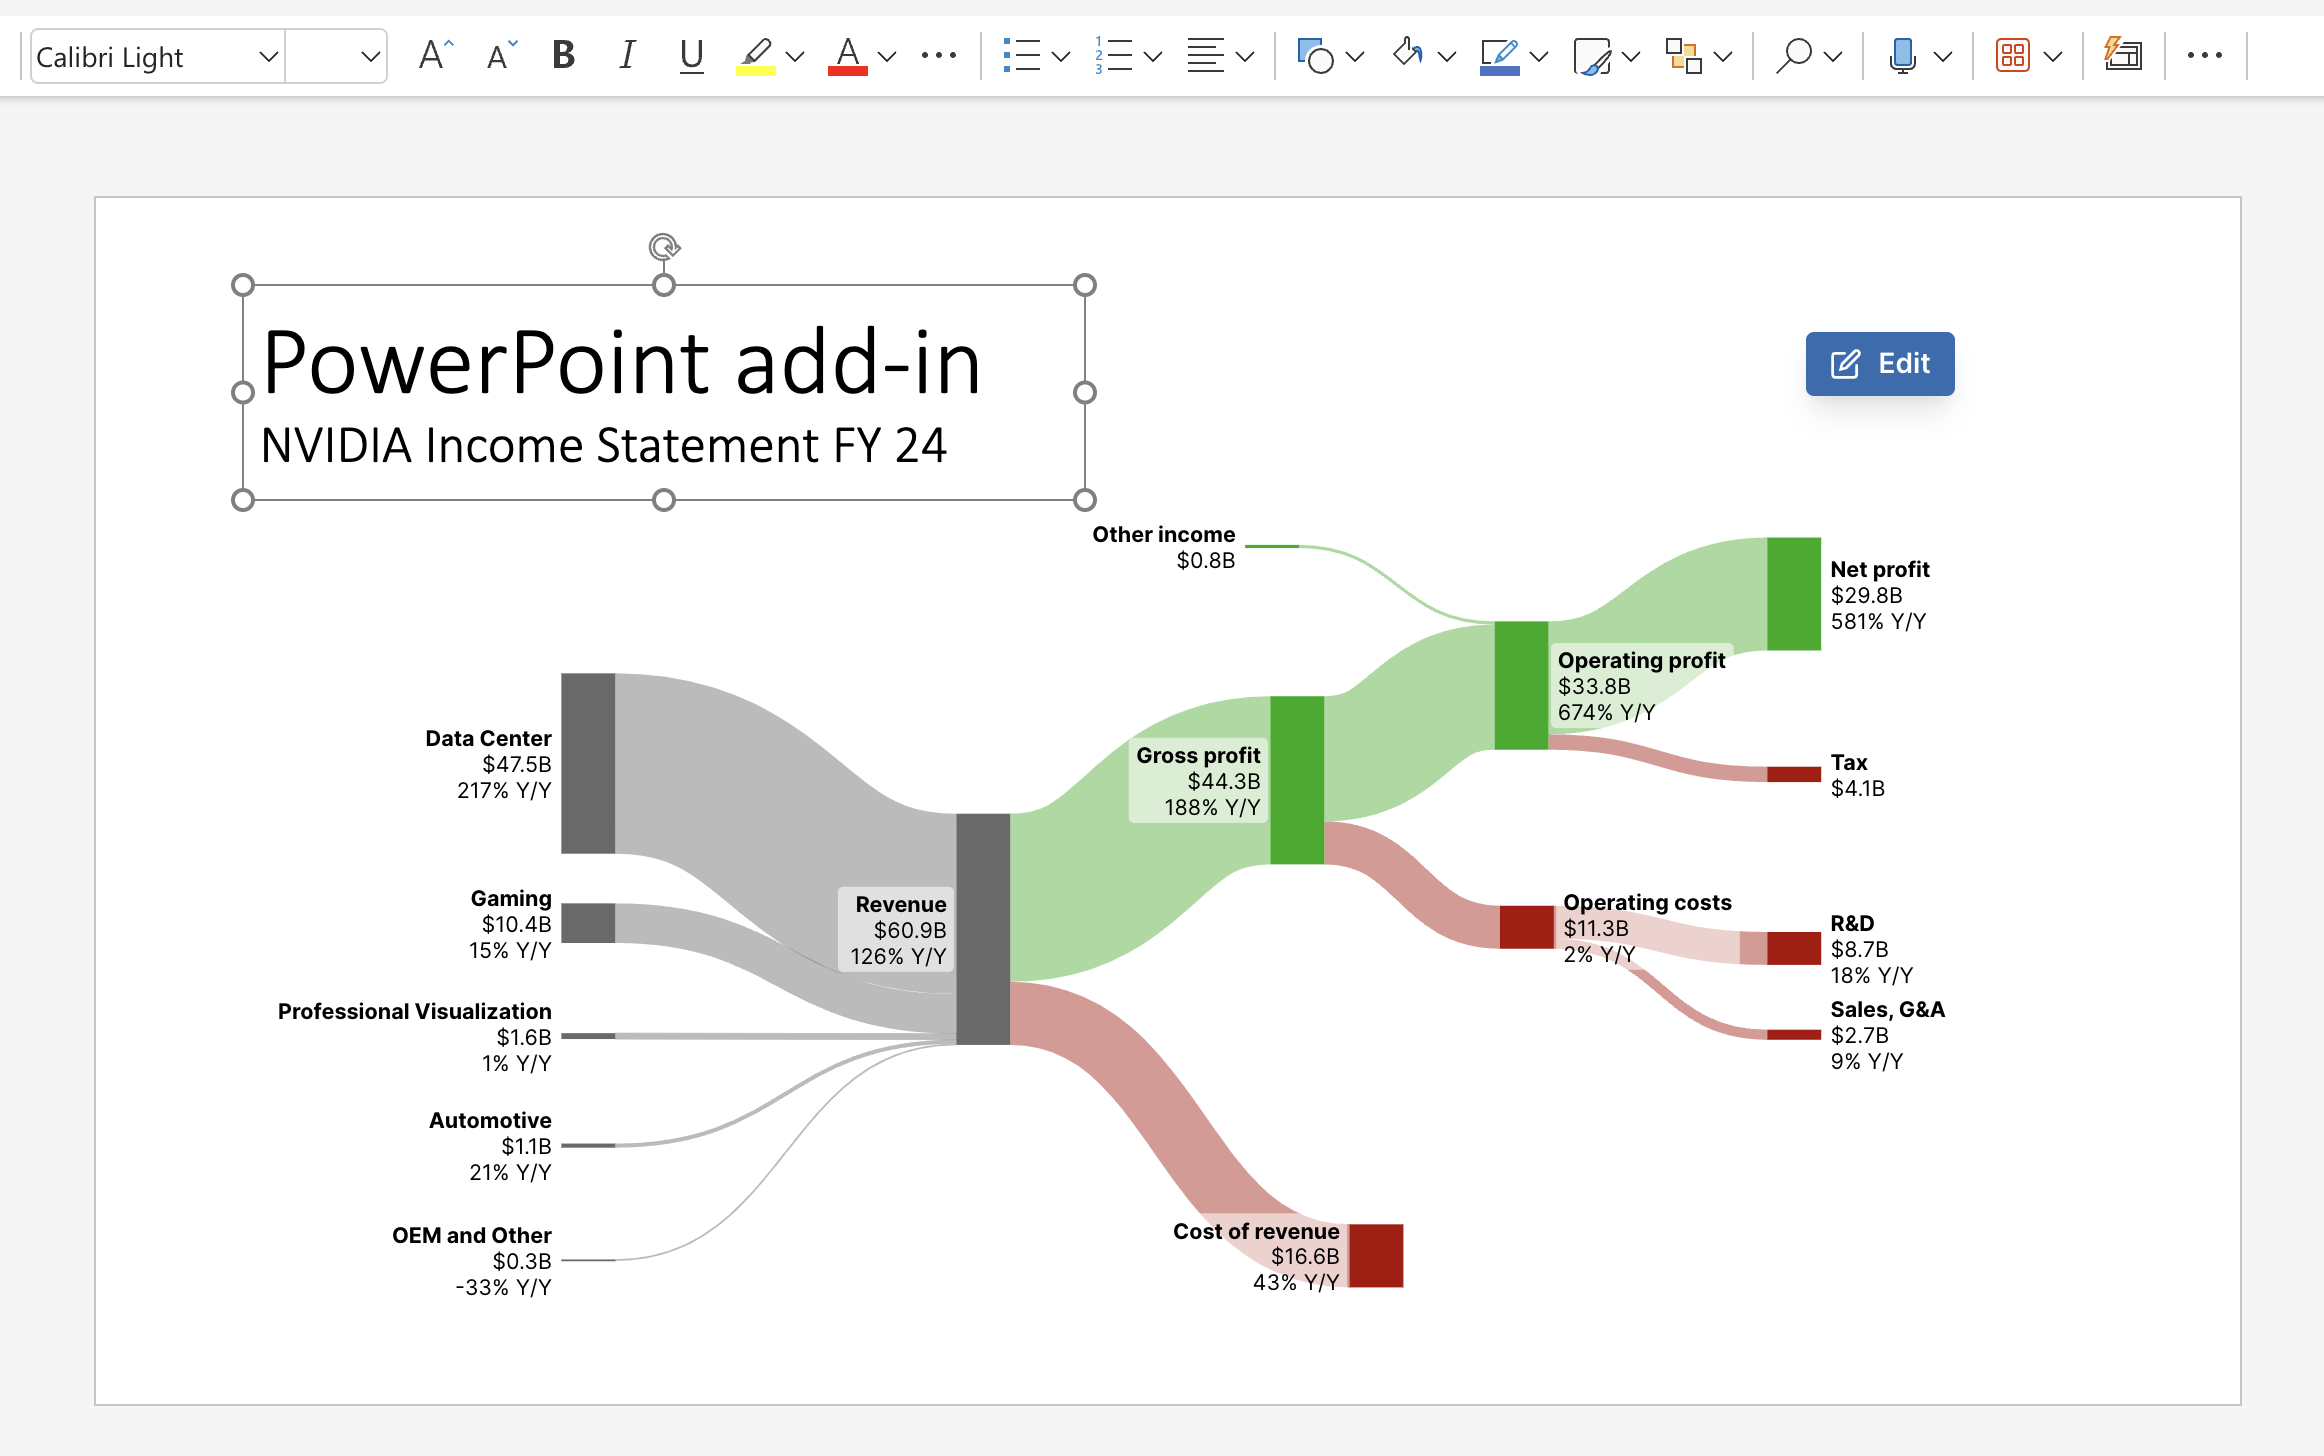
Task: Open highlight color dropdown arrow
Action: 796,57
